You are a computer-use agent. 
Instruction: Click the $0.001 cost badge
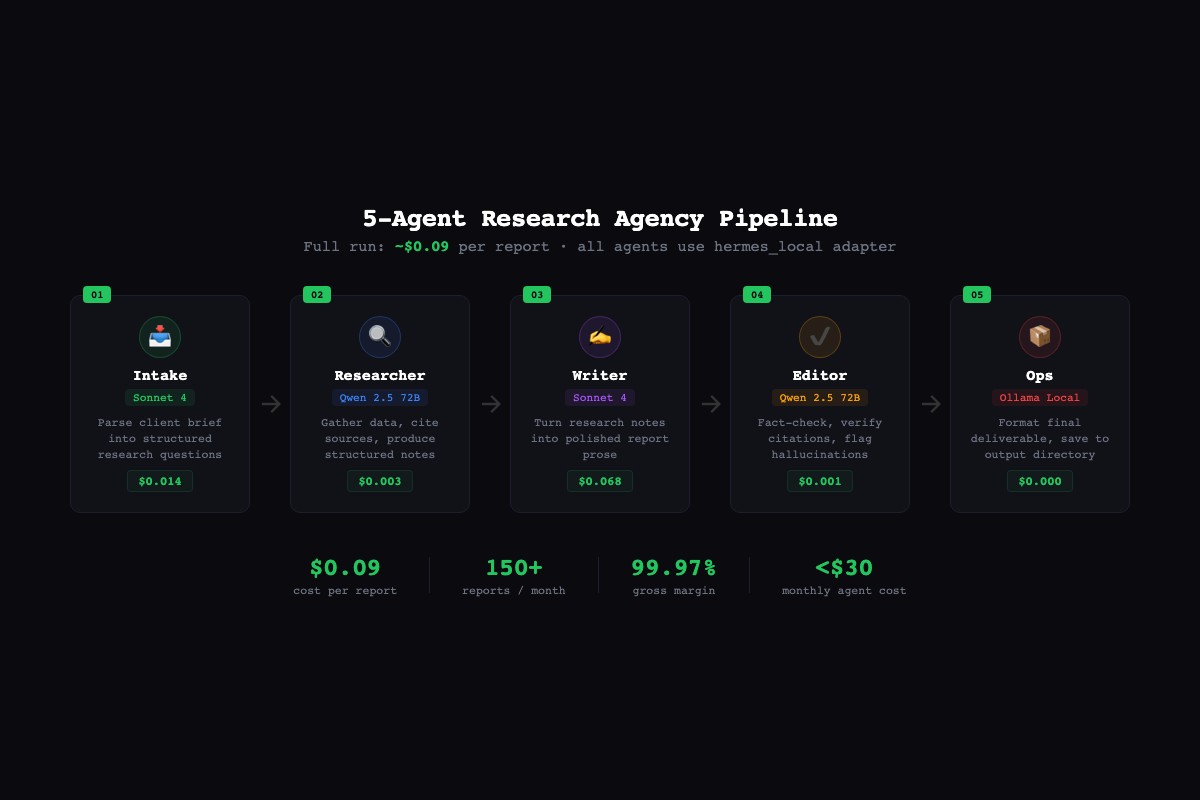coord(820,481)
